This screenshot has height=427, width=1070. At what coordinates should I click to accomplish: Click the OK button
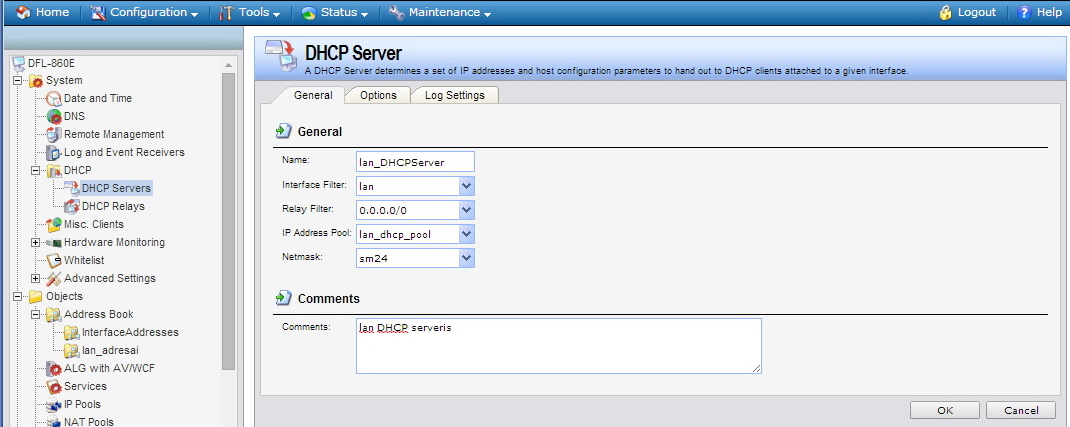[x=945, y=410]
